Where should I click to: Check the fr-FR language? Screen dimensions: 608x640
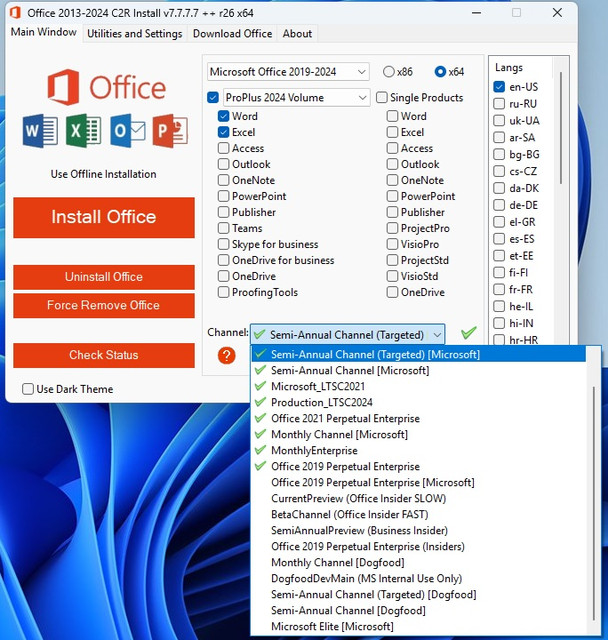(499, 289)
